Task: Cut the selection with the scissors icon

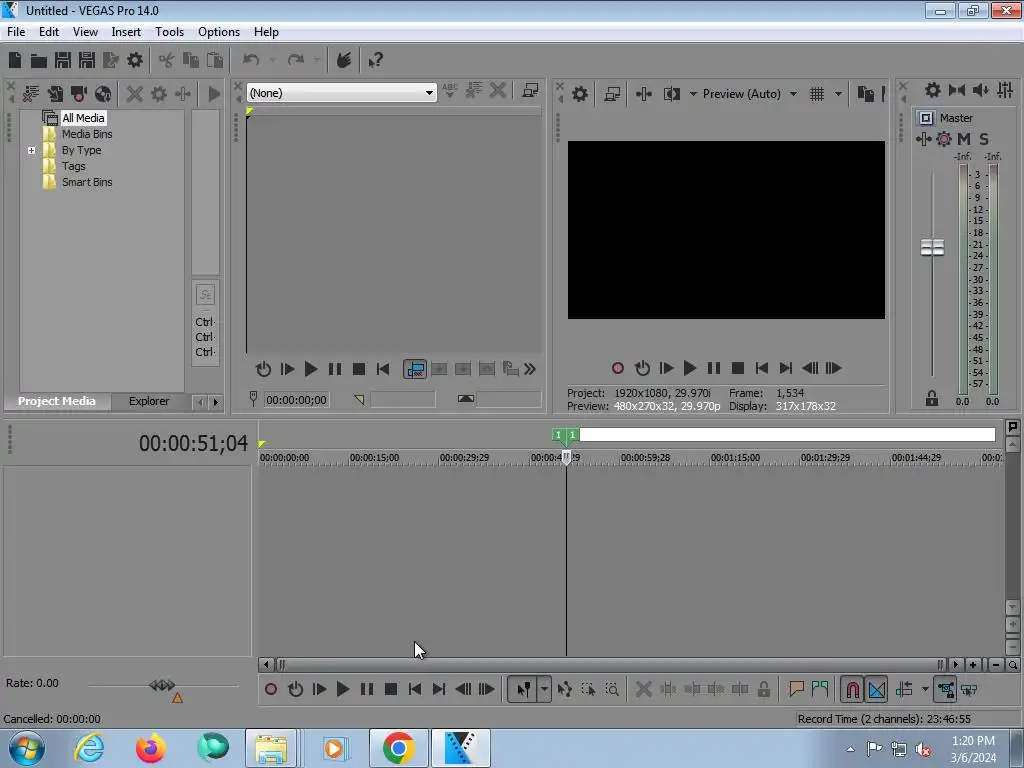Action: (167, 60)
